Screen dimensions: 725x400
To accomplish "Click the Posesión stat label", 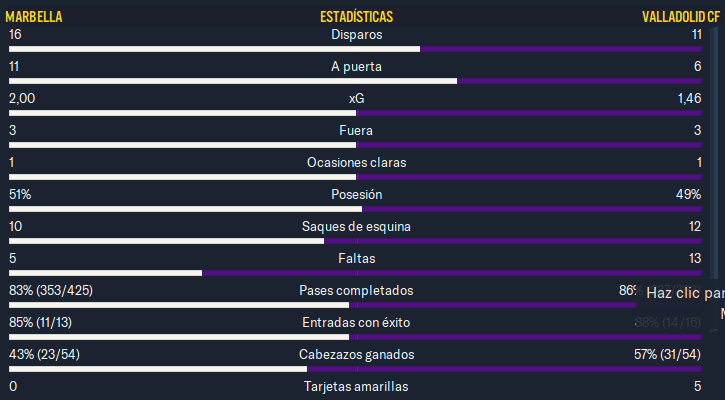I will [356, 194].
